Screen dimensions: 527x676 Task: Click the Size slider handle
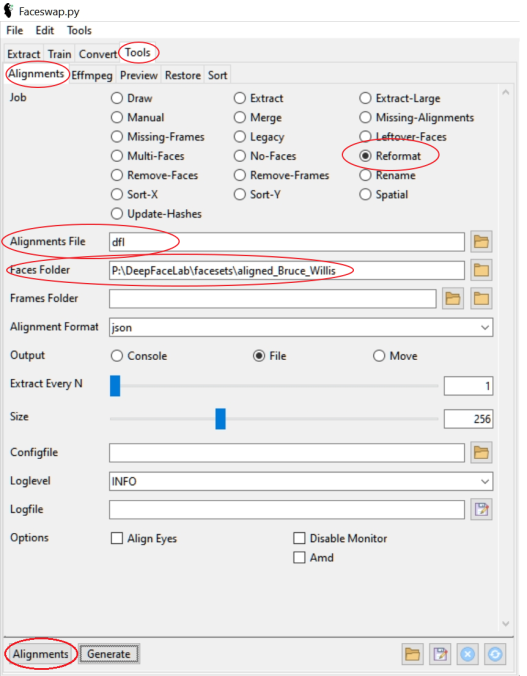coord(220,419)
